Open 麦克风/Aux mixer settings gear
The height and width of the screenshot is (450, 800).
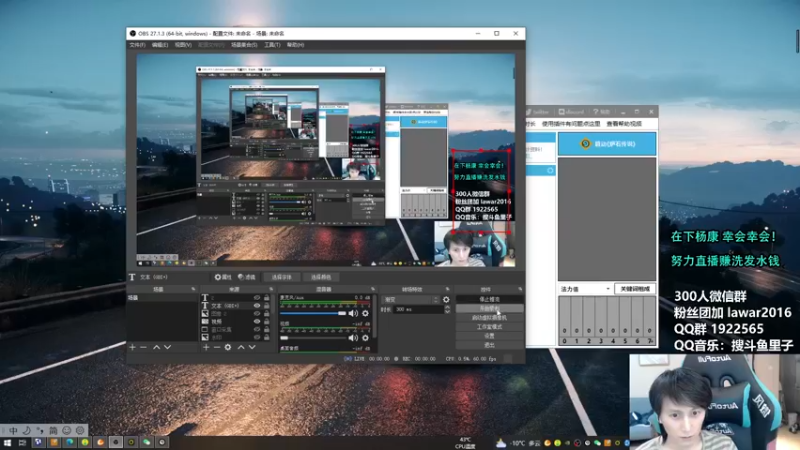tap(365, 313)
